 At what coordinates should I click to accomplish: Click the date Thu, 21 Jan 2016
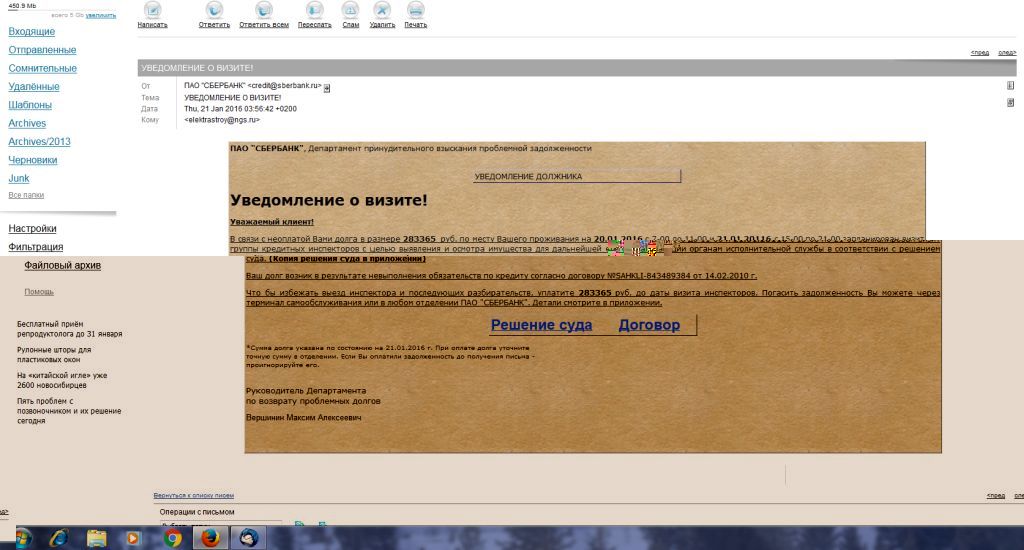[240, 109]
